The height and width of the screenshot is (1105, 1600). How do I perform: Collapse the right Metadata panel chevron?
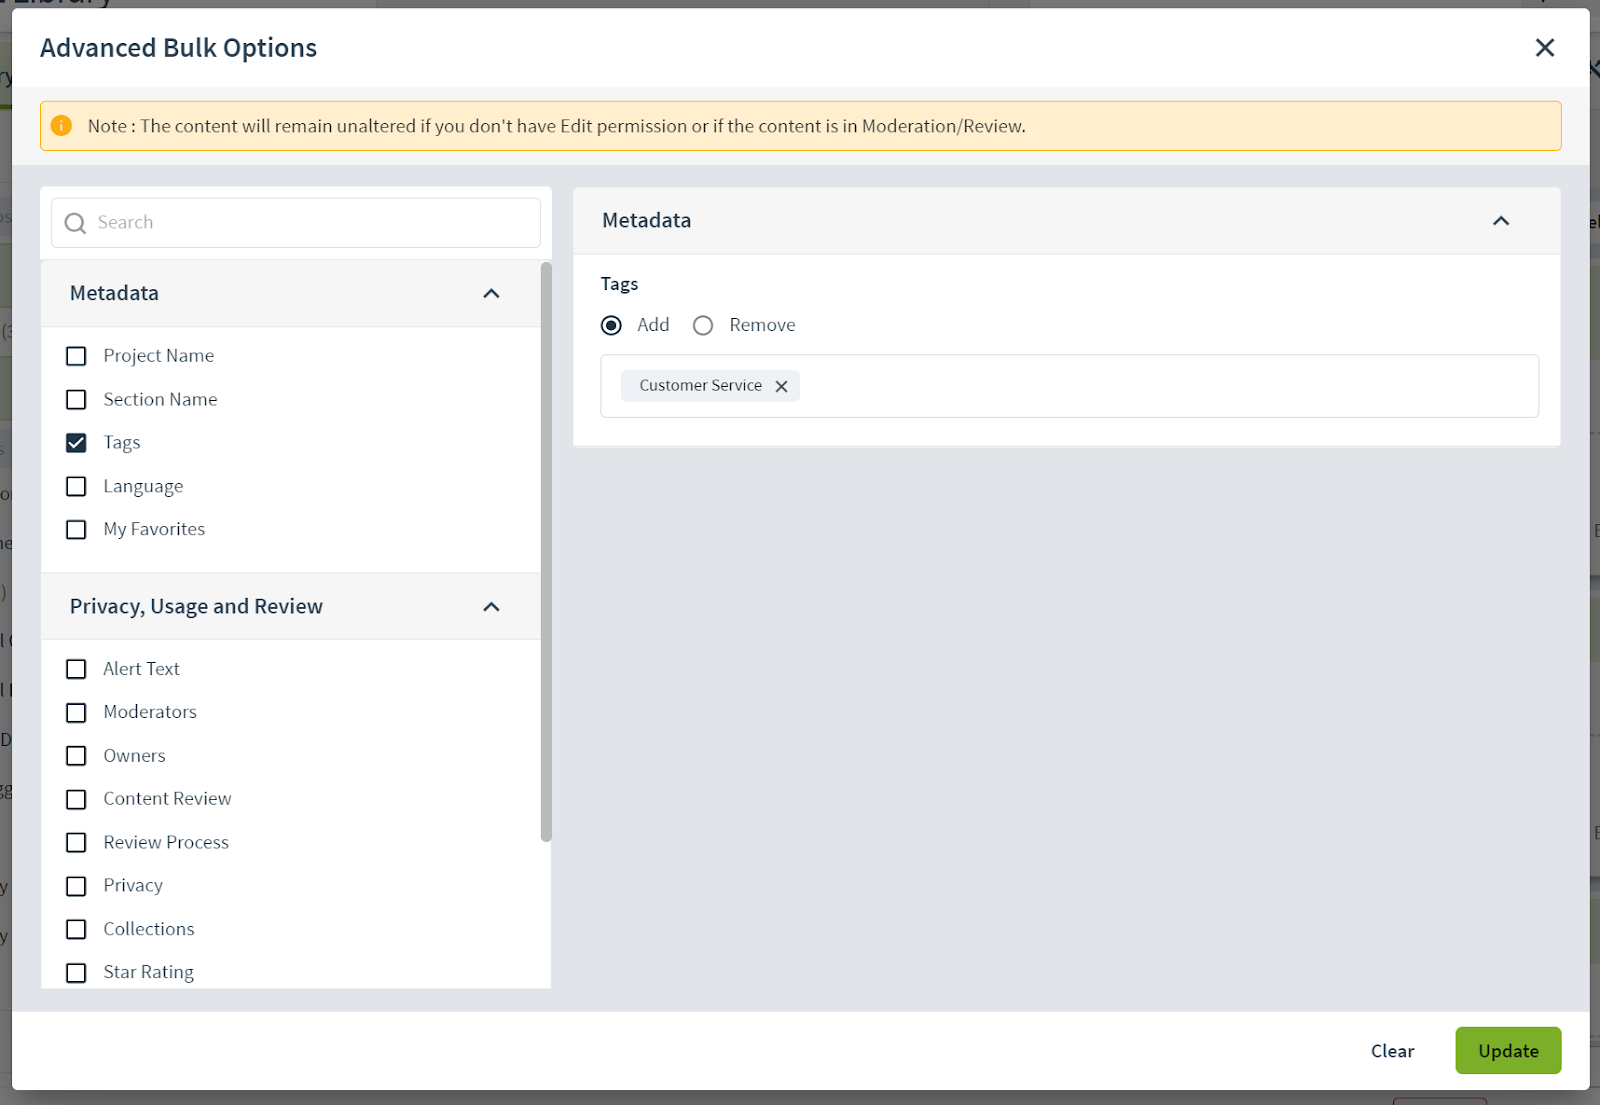[x=1501, y=221]
